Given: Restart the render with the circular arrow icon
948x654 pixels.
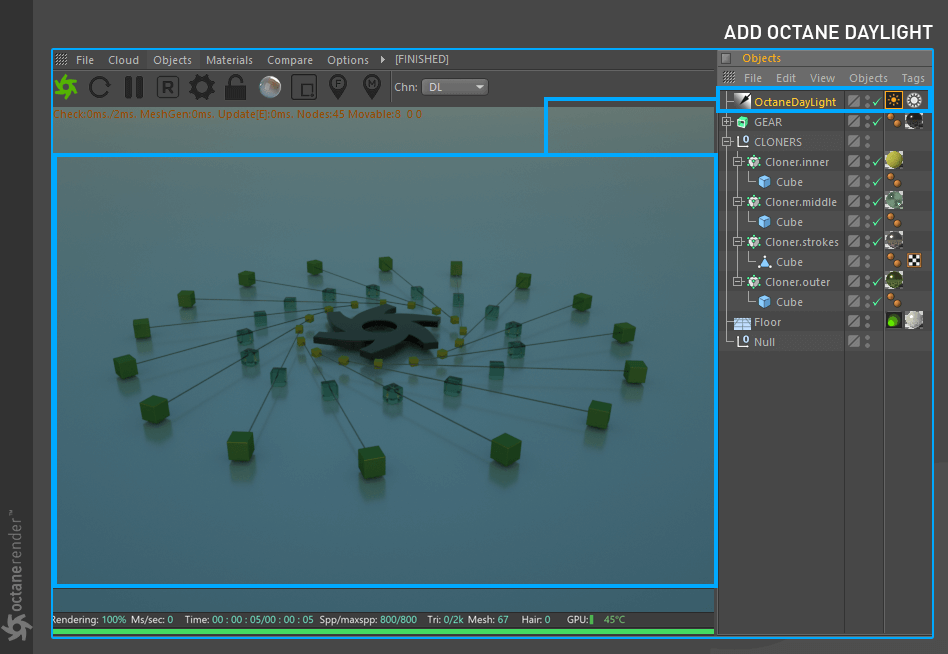Looking at the screenshot, I should [99, 87].
